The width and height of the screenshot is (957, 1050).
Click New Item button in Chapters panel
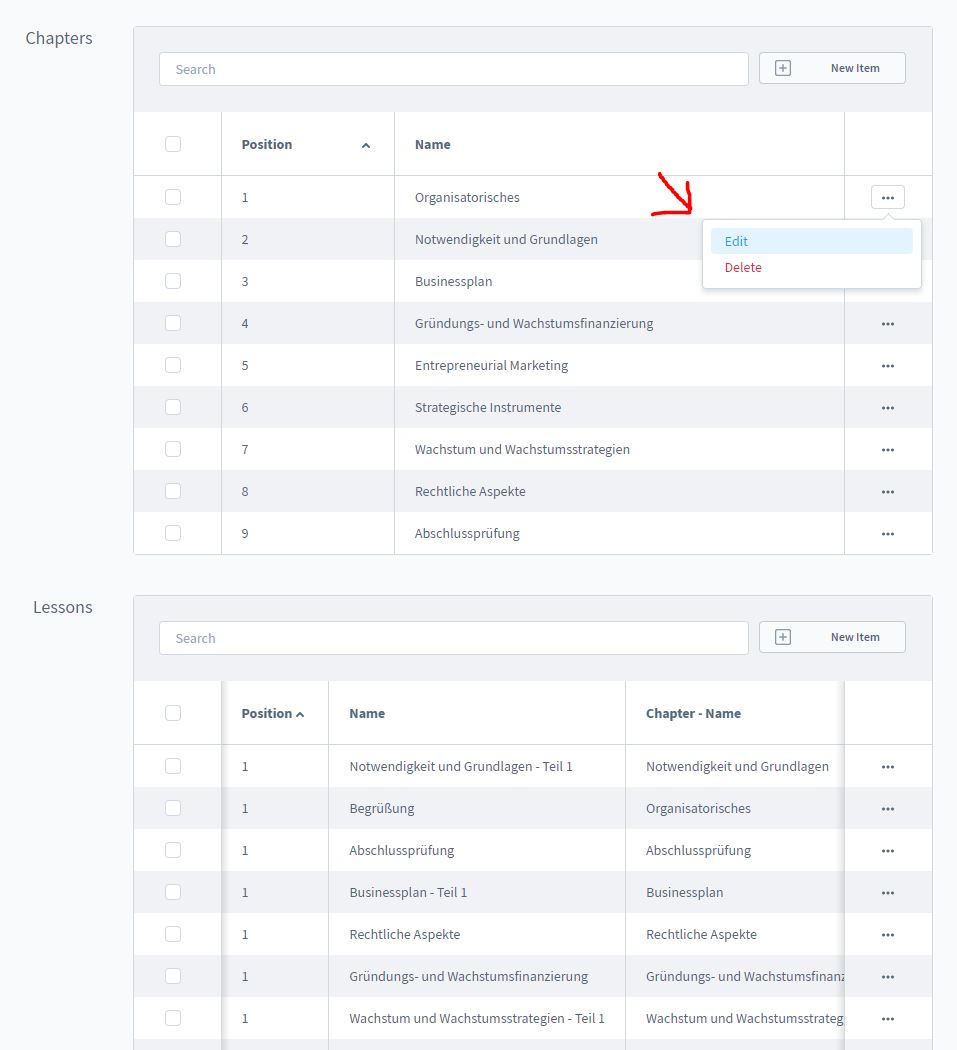click(x=832, y=68)
